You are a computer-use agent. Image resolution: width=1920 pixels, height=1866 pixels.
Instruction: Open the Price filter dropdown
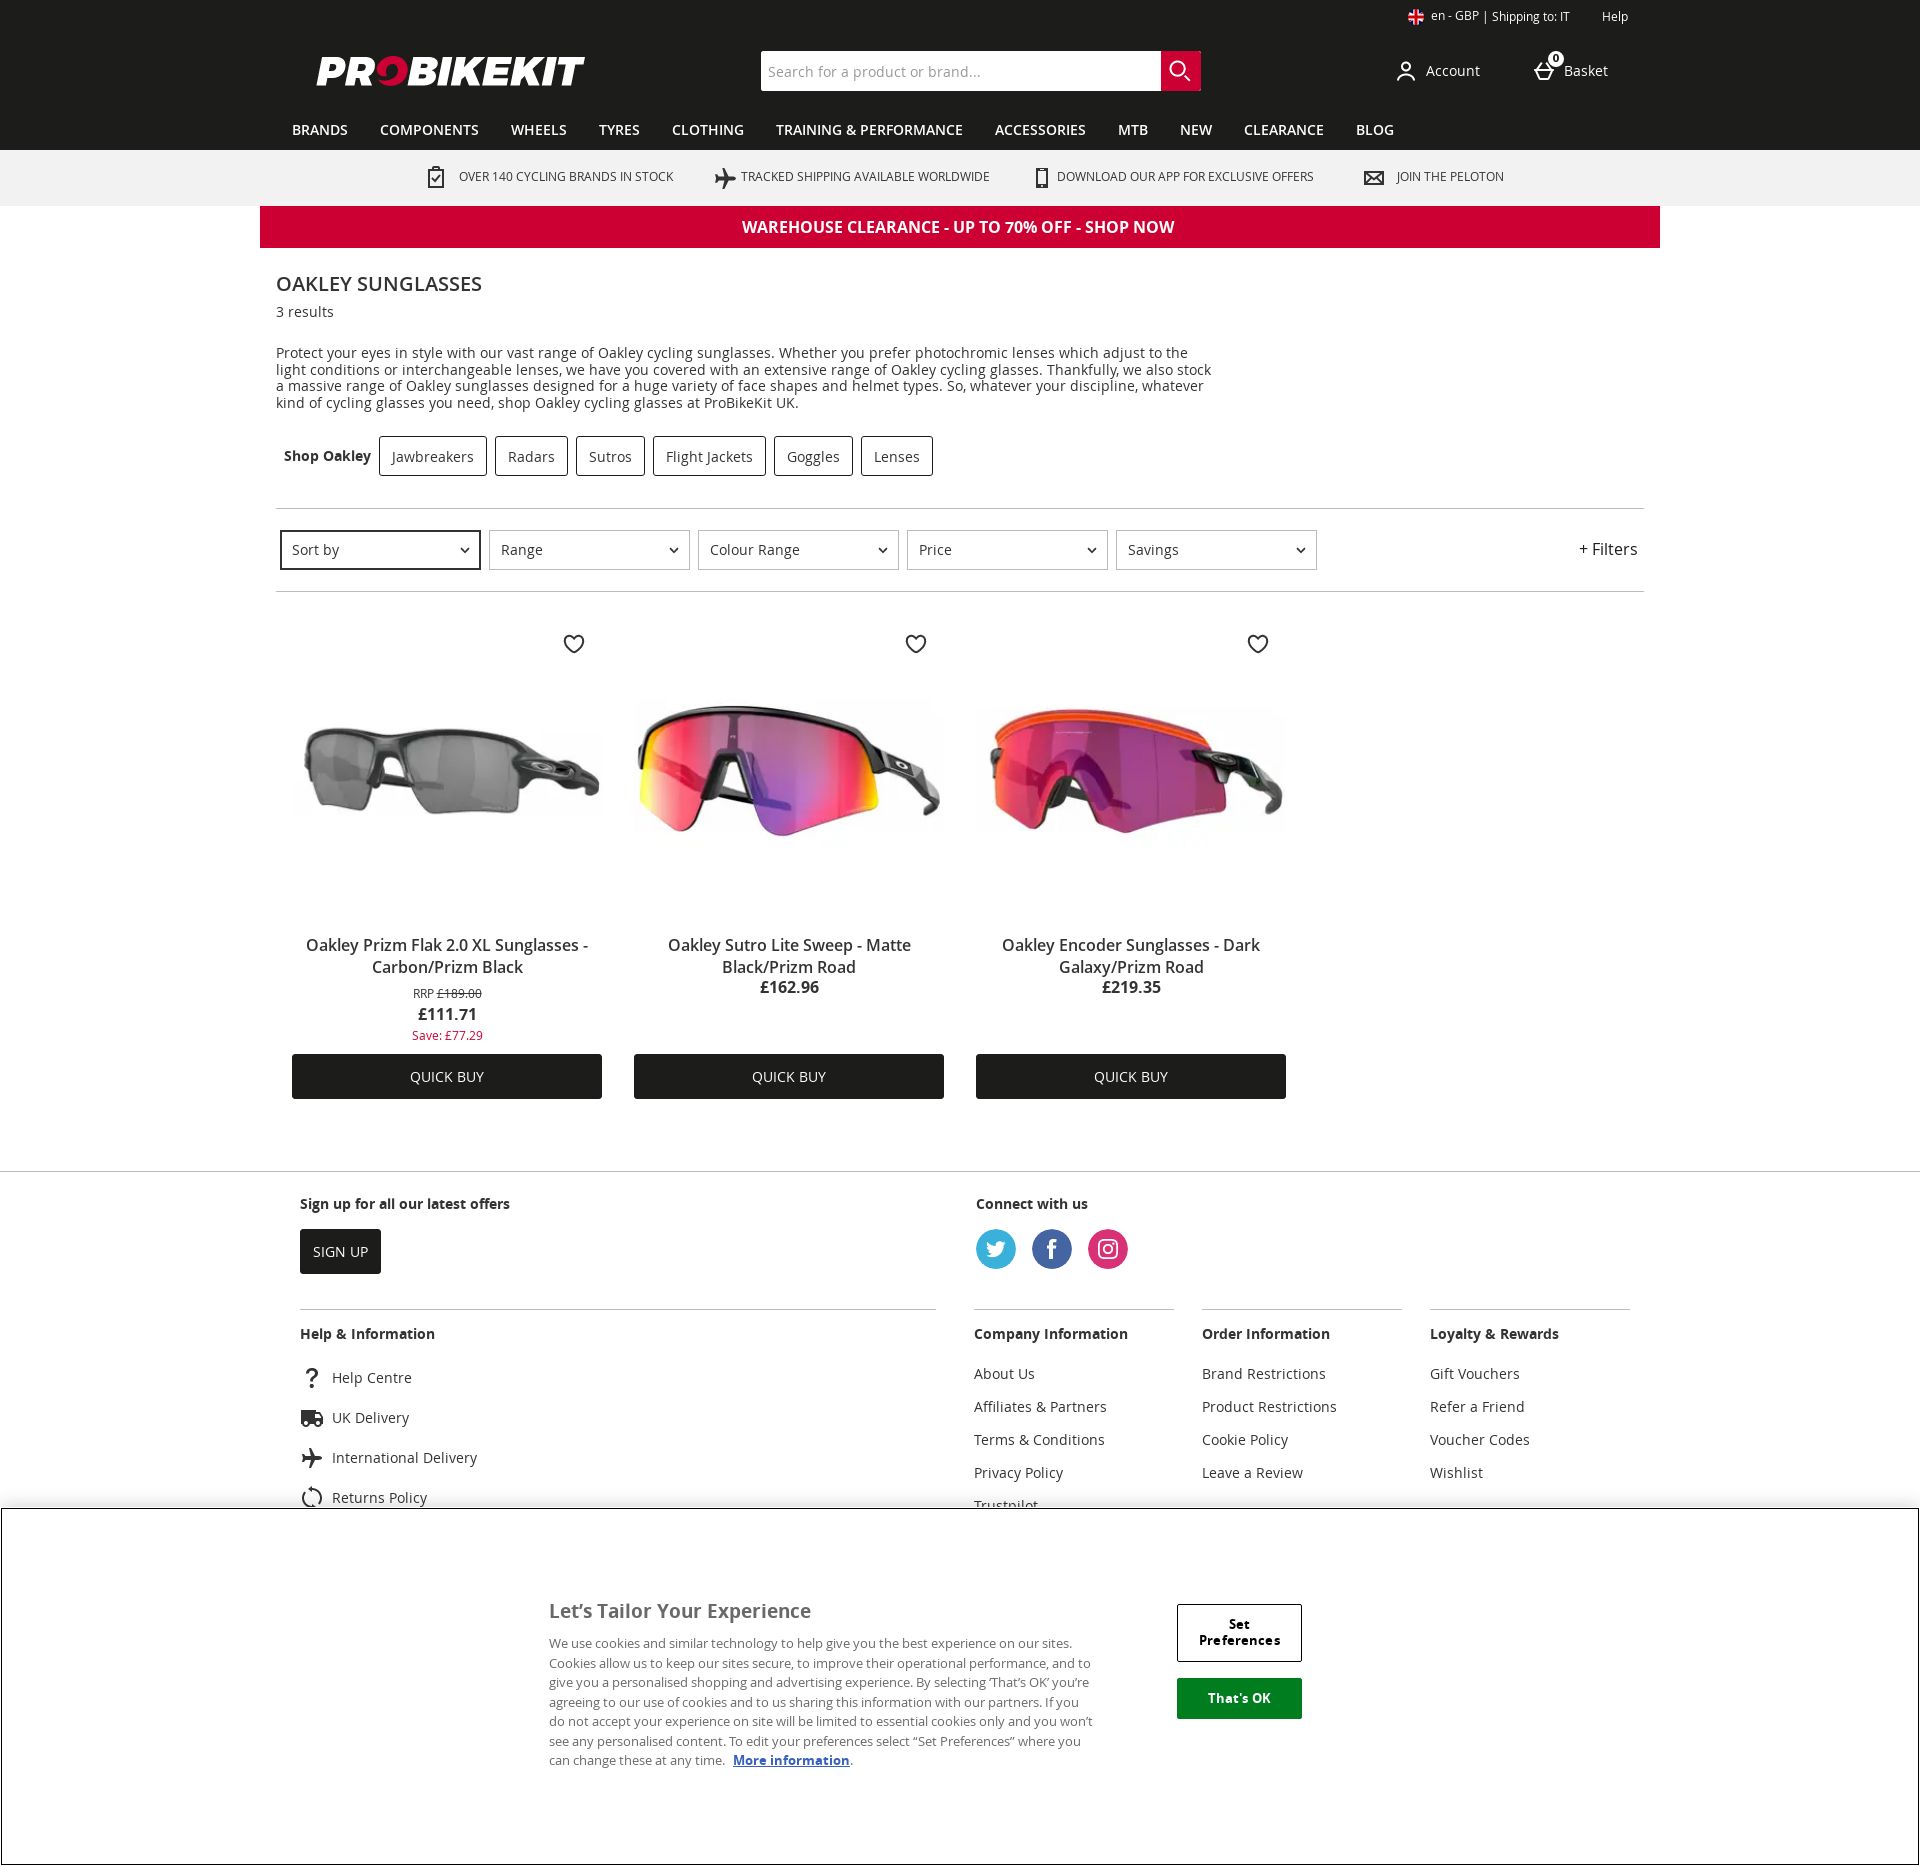click(1007, 550)
